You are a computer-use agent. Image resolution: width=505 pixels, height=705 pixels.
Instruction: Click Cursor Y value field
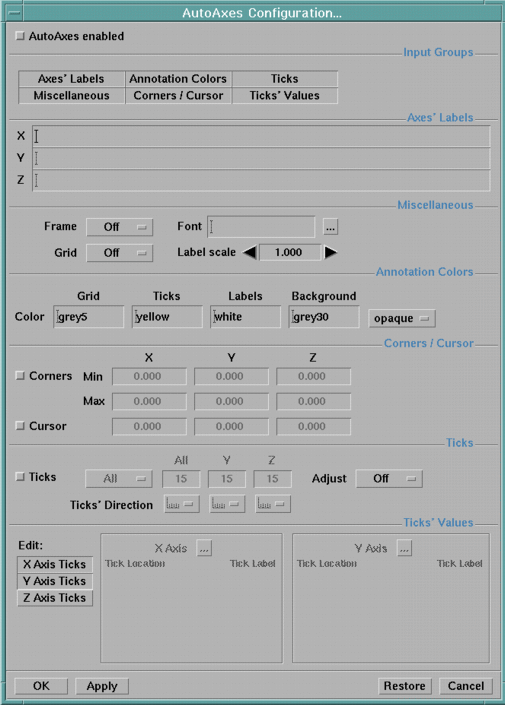coord(232,427)
